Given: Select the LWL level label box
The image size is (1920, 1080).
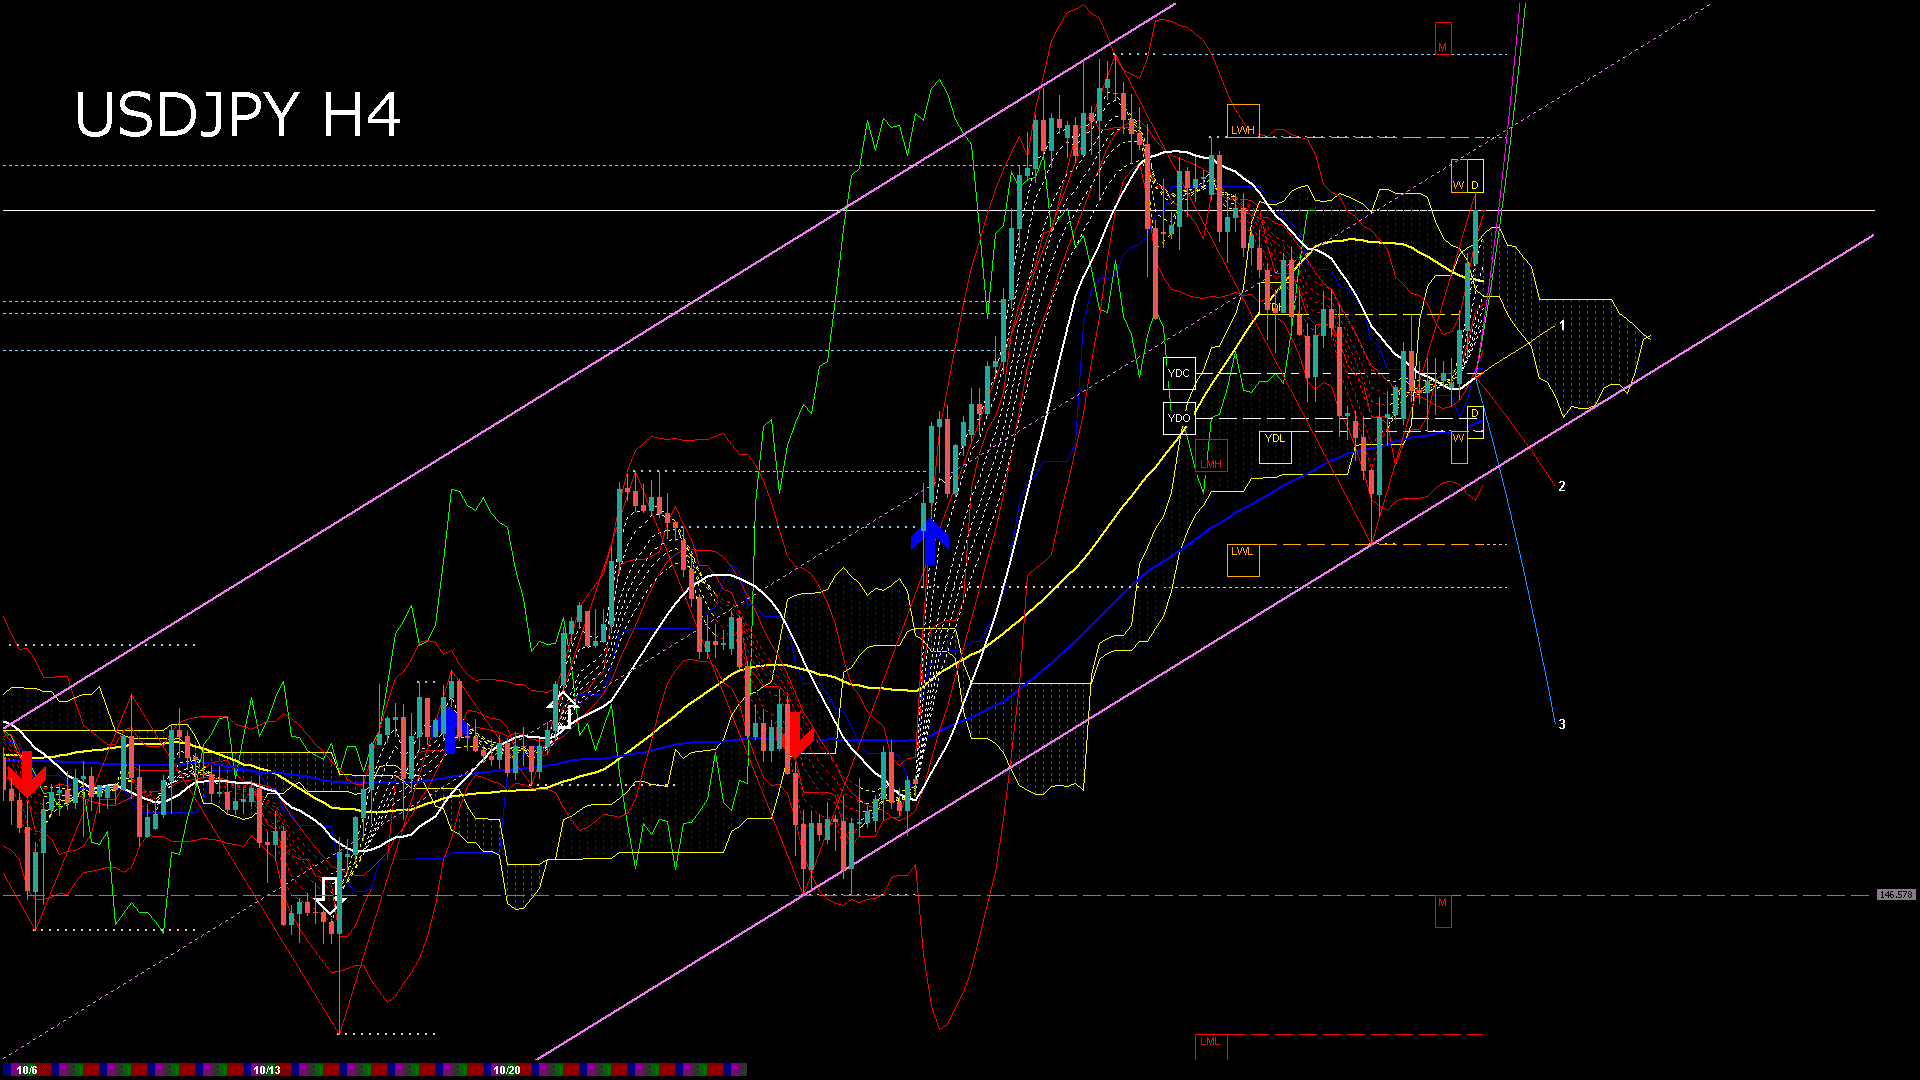Looking at the screenshot, I should tap(1243, 560).
